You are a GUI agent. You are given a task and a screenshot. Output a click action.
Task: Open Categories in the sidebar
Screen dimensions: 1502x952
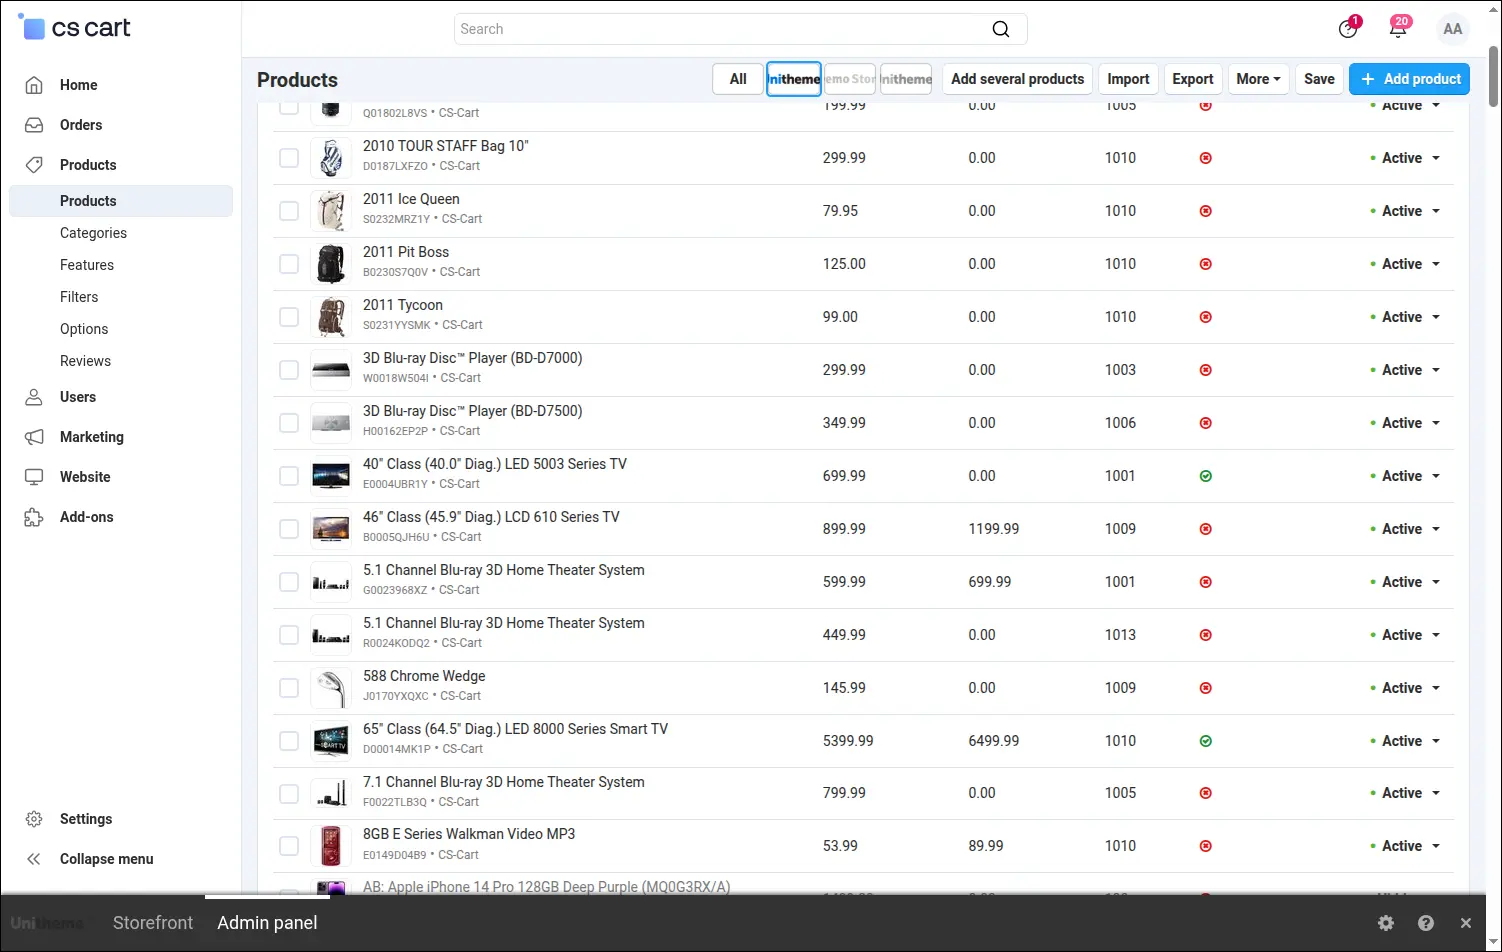click(93, 233)
